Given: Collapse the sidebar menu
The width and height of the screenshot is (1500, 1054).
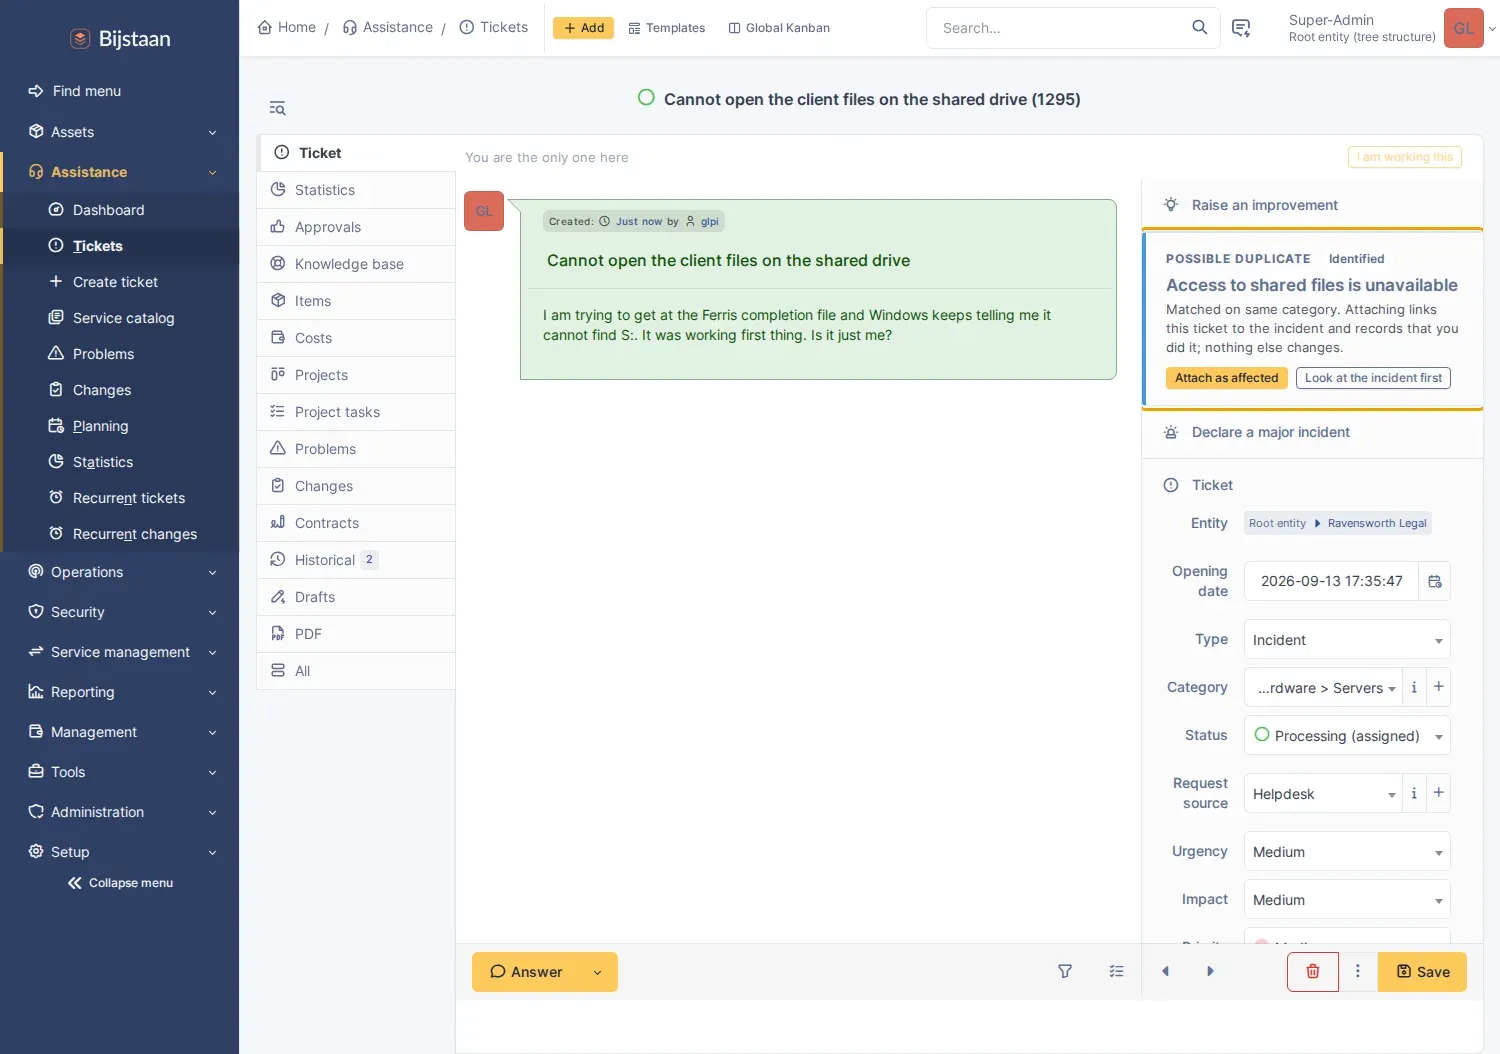Looking at the screenshot, I should tap(120, 883).
